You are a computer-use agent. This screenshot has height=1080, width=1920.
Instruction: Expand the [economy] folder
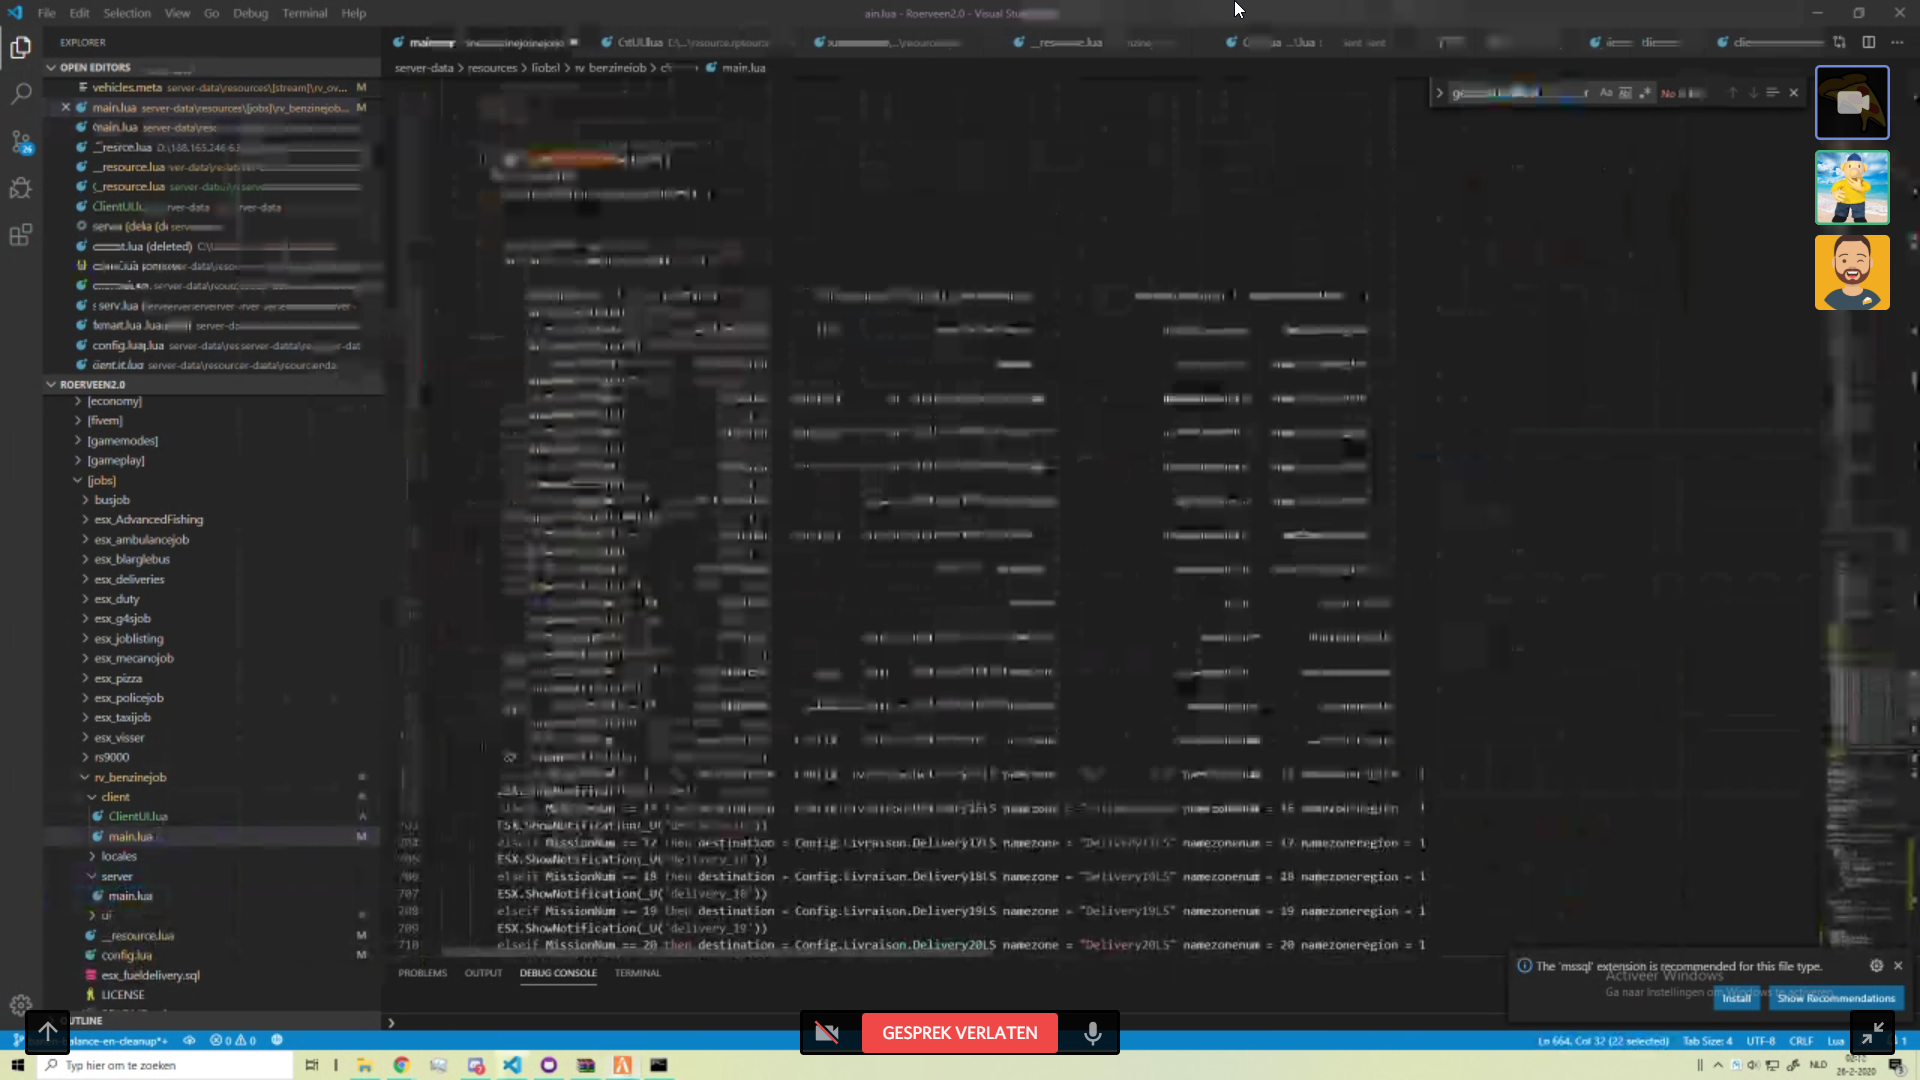[x=114, y=401]
